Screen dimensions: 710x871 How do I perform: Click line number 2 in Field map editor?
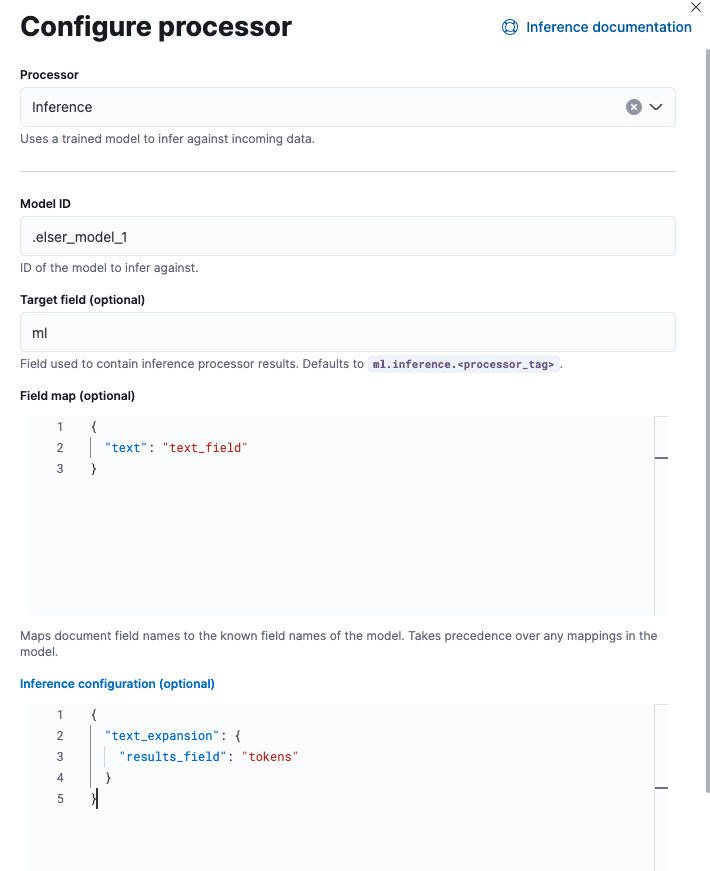click(x=59, y=447)
